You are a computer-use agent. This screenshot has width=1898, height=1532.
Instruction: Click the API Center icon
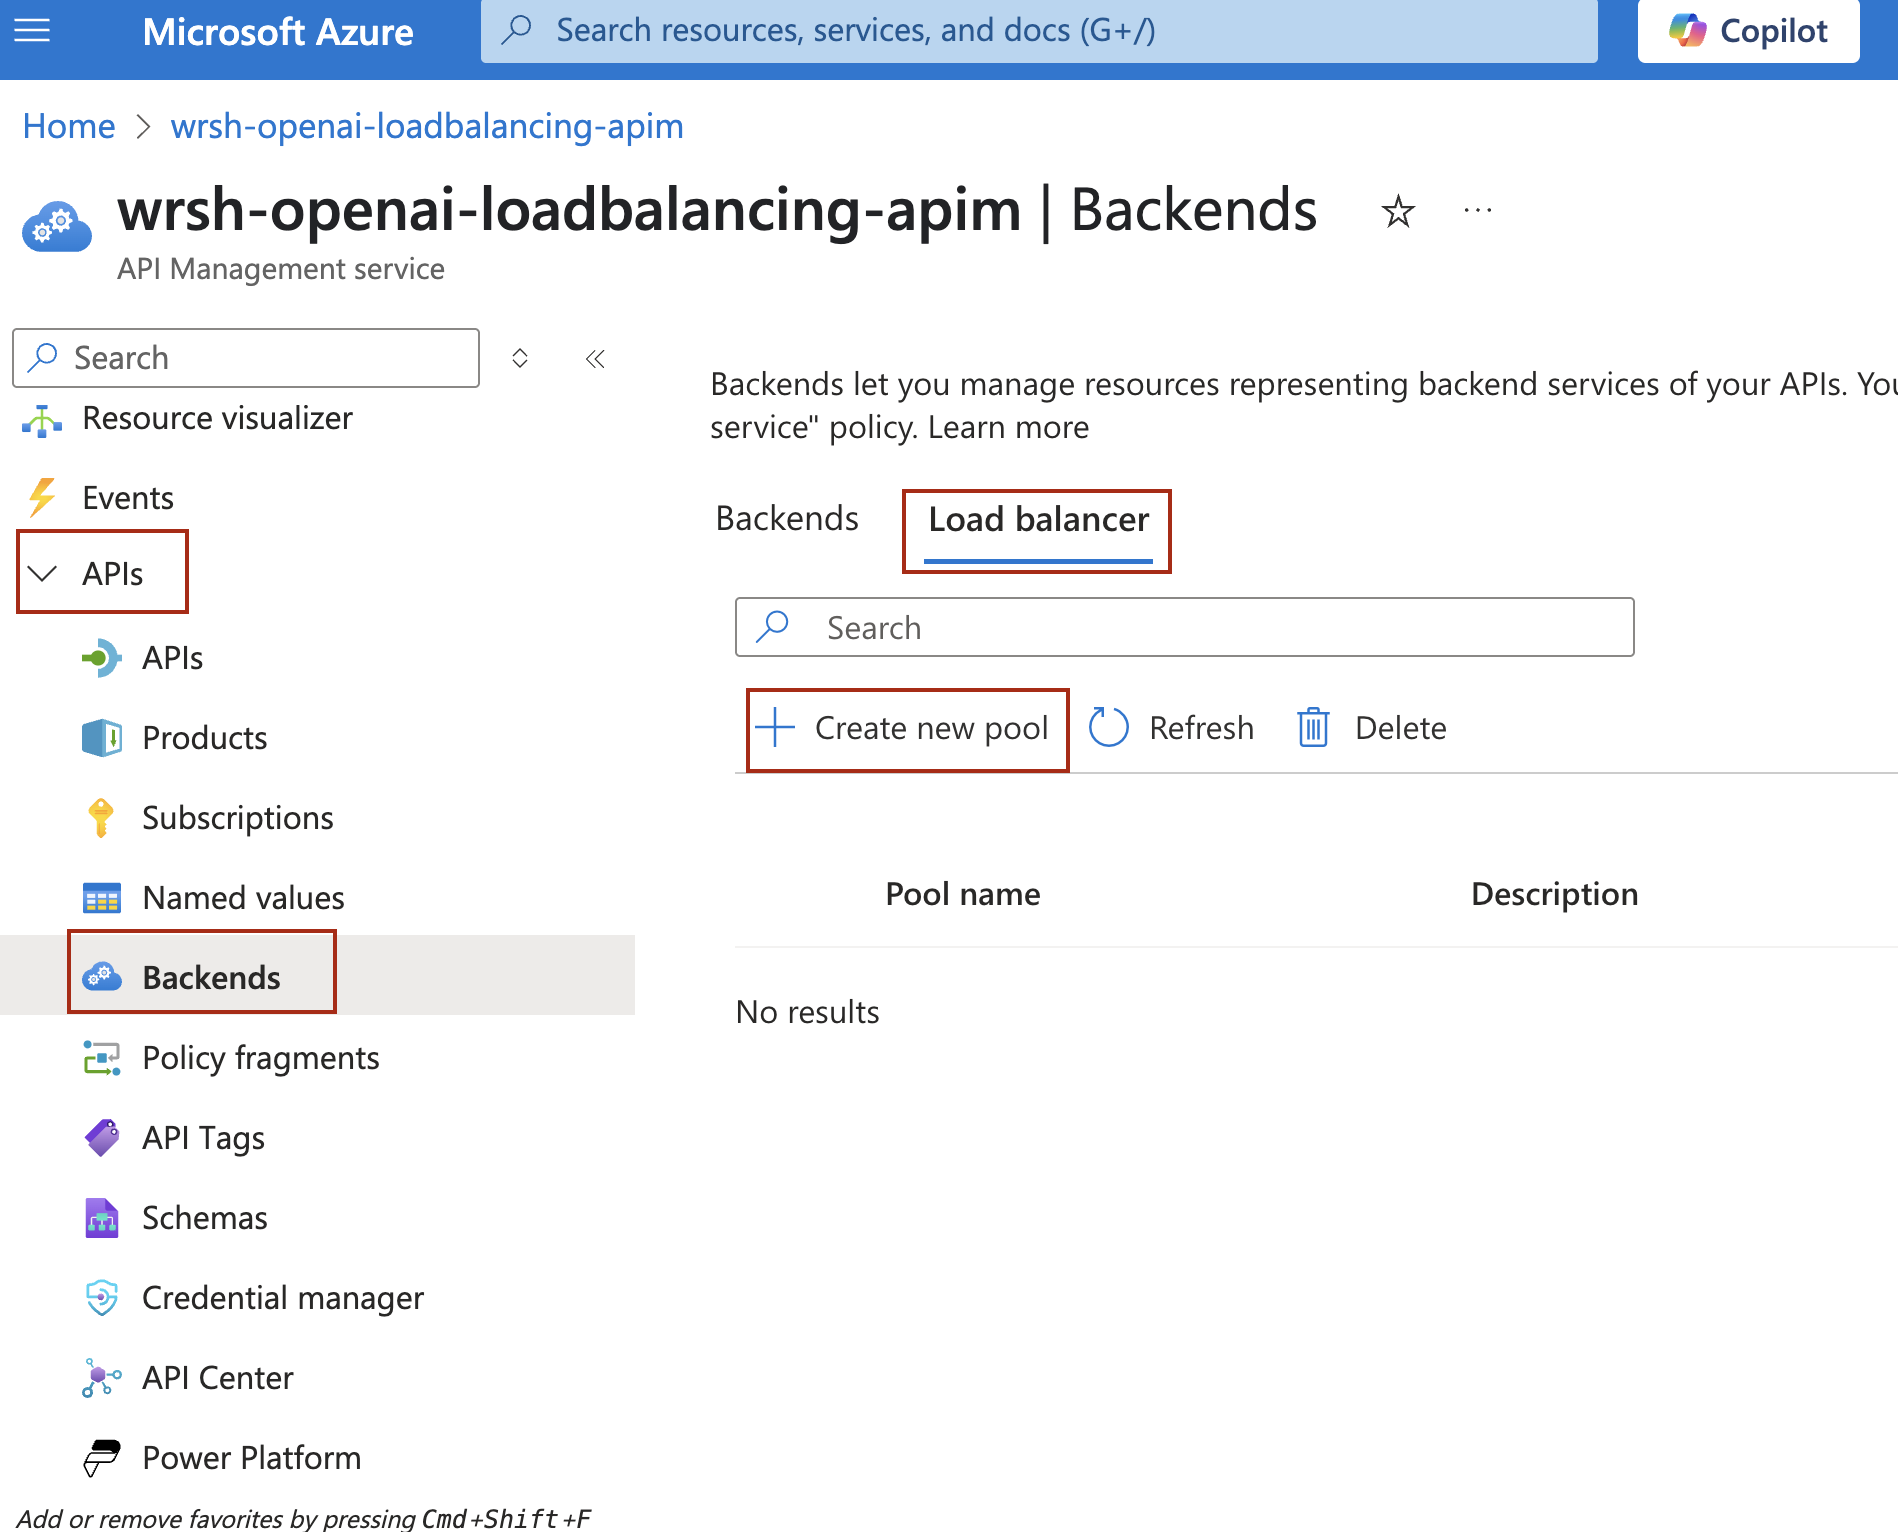(101, 1378)
